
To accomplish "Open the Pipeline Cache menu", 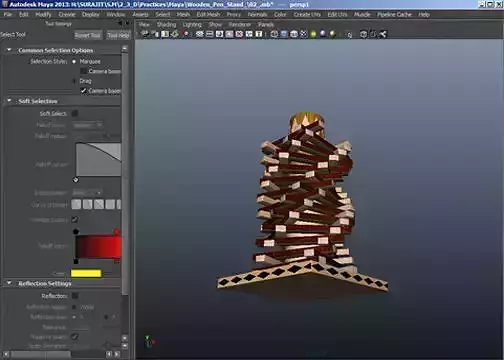I will click(394, 14).
